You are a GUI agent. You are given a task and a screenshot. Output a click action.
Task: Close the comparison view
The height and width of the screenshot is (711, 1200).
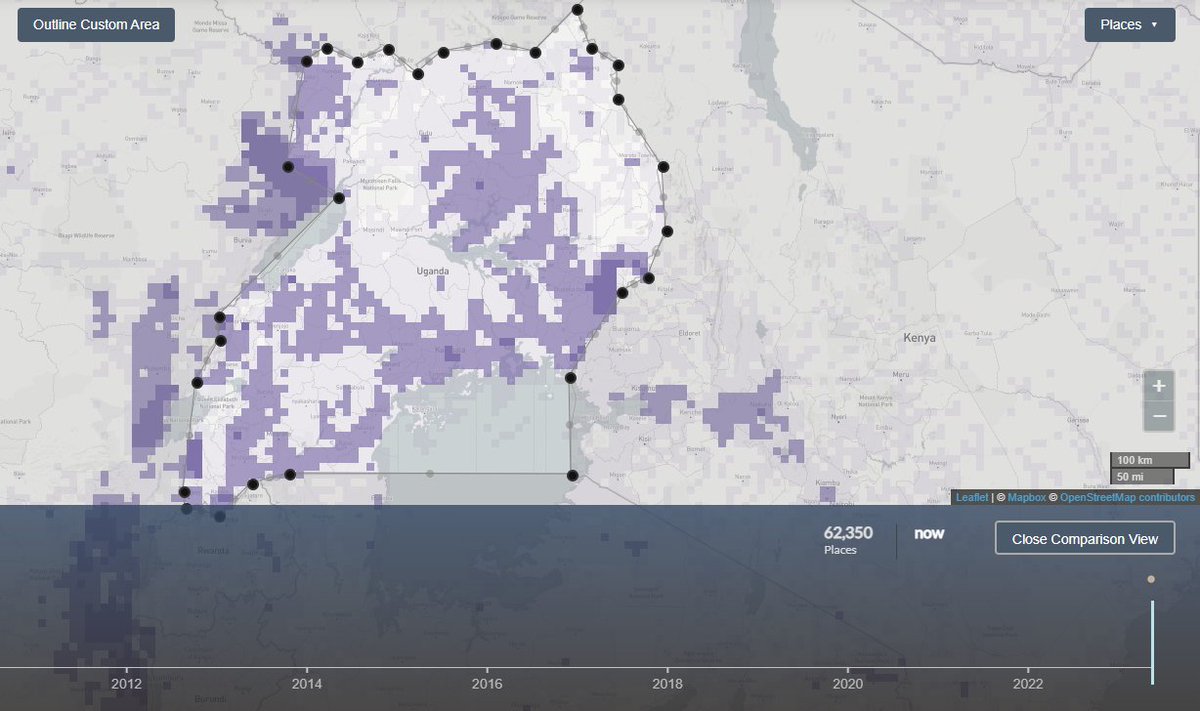[x=1085, y=538]
